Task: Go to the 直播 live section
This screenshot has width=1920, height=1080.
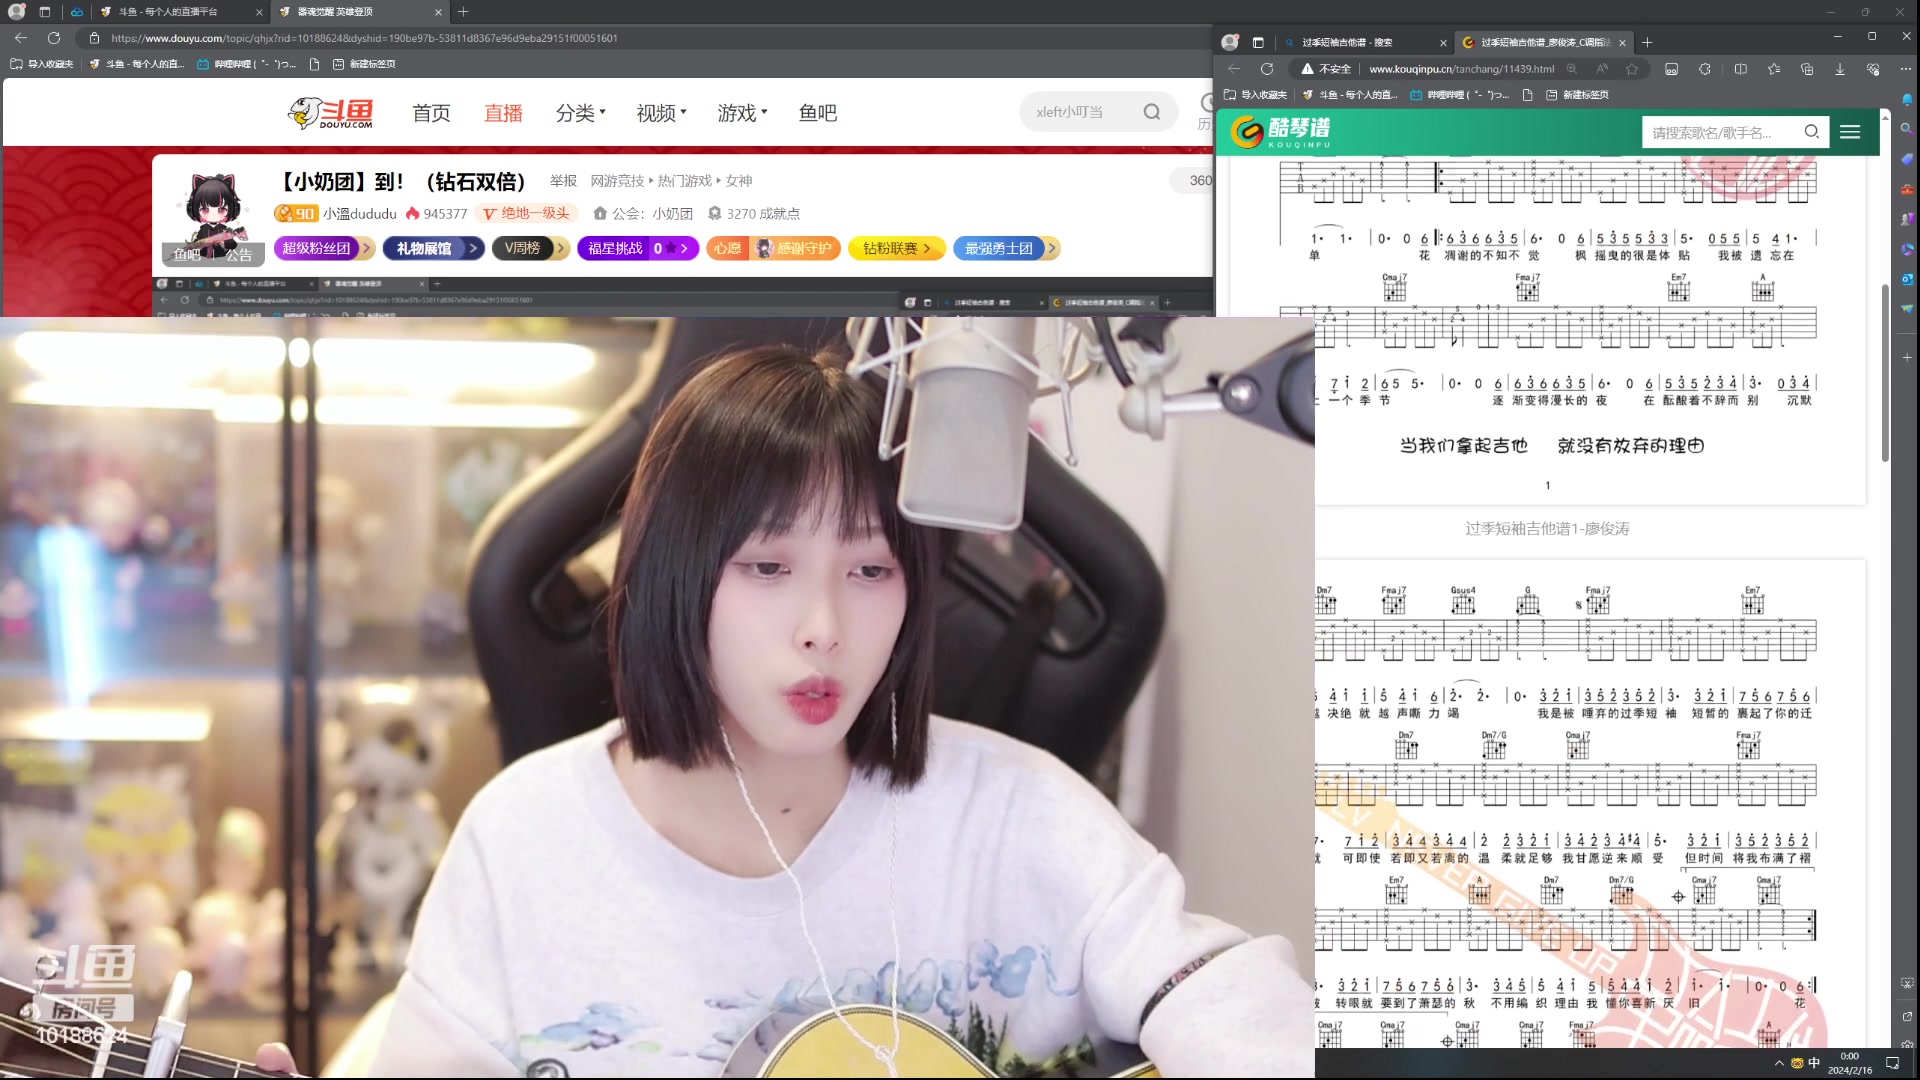Action: (503, 113)
